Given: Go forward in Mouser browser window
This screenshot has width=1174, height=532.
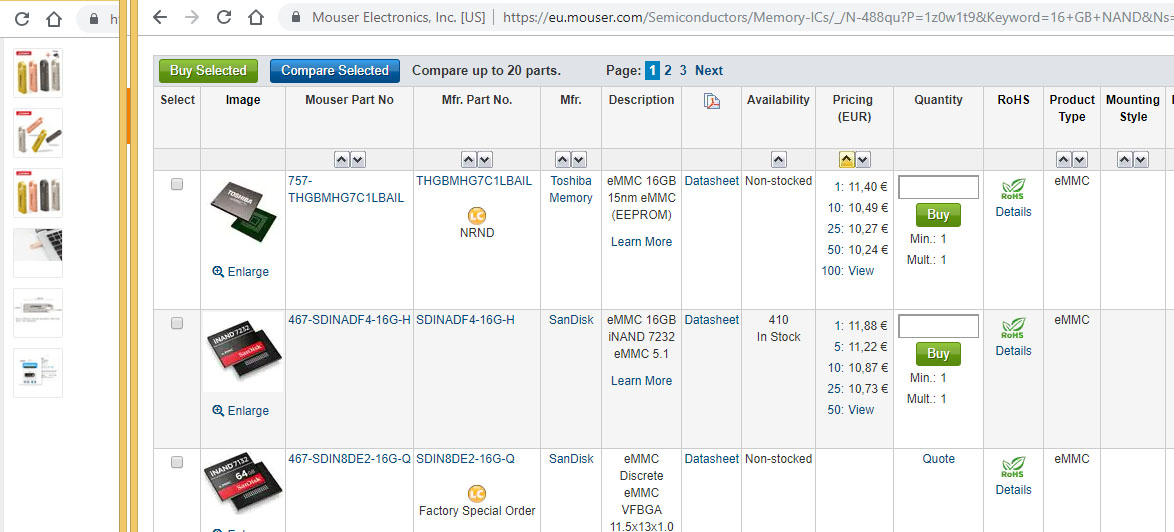Looking at the screenshot, I should (192, 17).
